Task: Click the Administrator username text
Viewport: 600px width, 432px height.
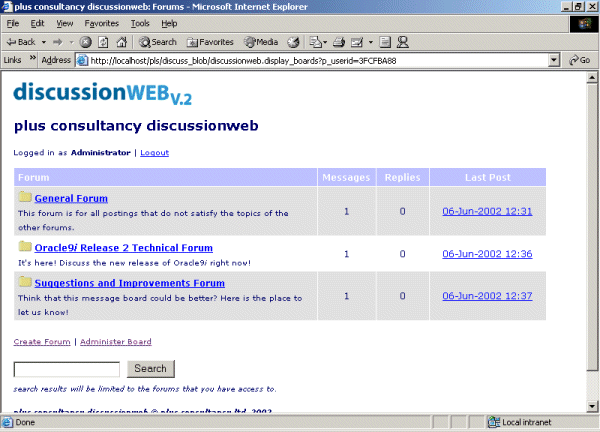Action: (101, 153)
